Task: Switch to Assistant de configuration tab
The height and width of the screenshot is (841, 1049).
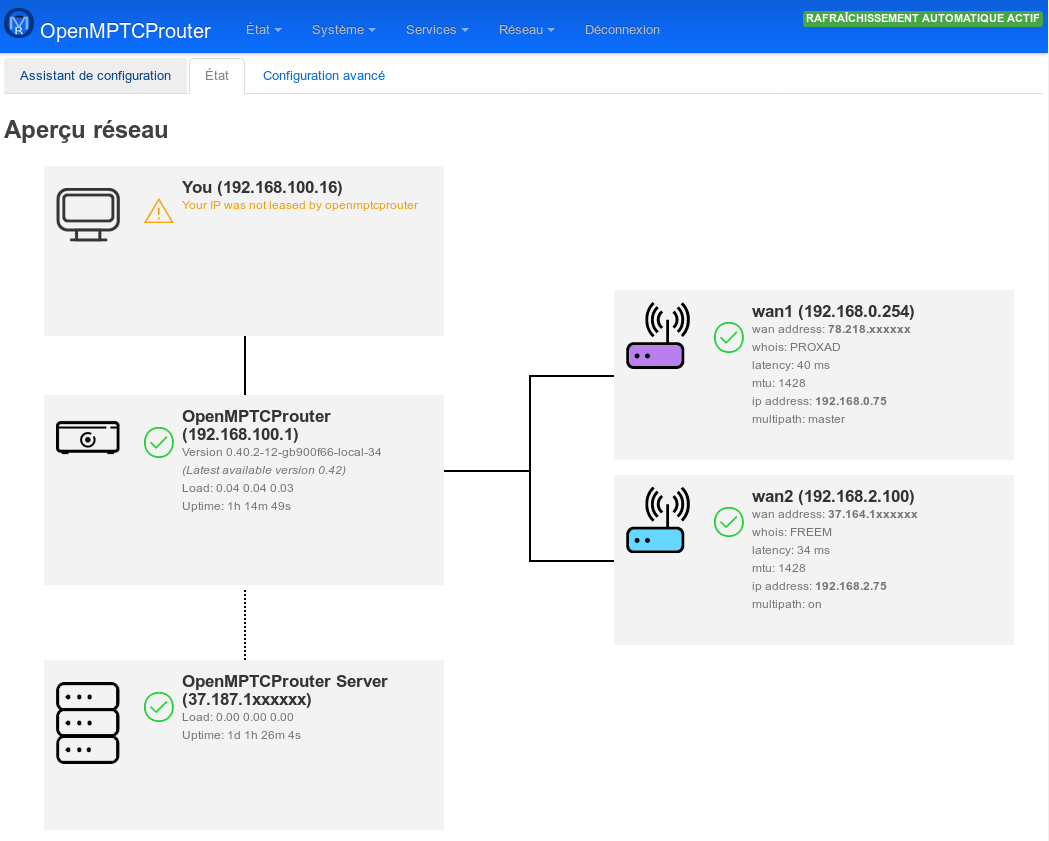Action: (x=96, y=76)
